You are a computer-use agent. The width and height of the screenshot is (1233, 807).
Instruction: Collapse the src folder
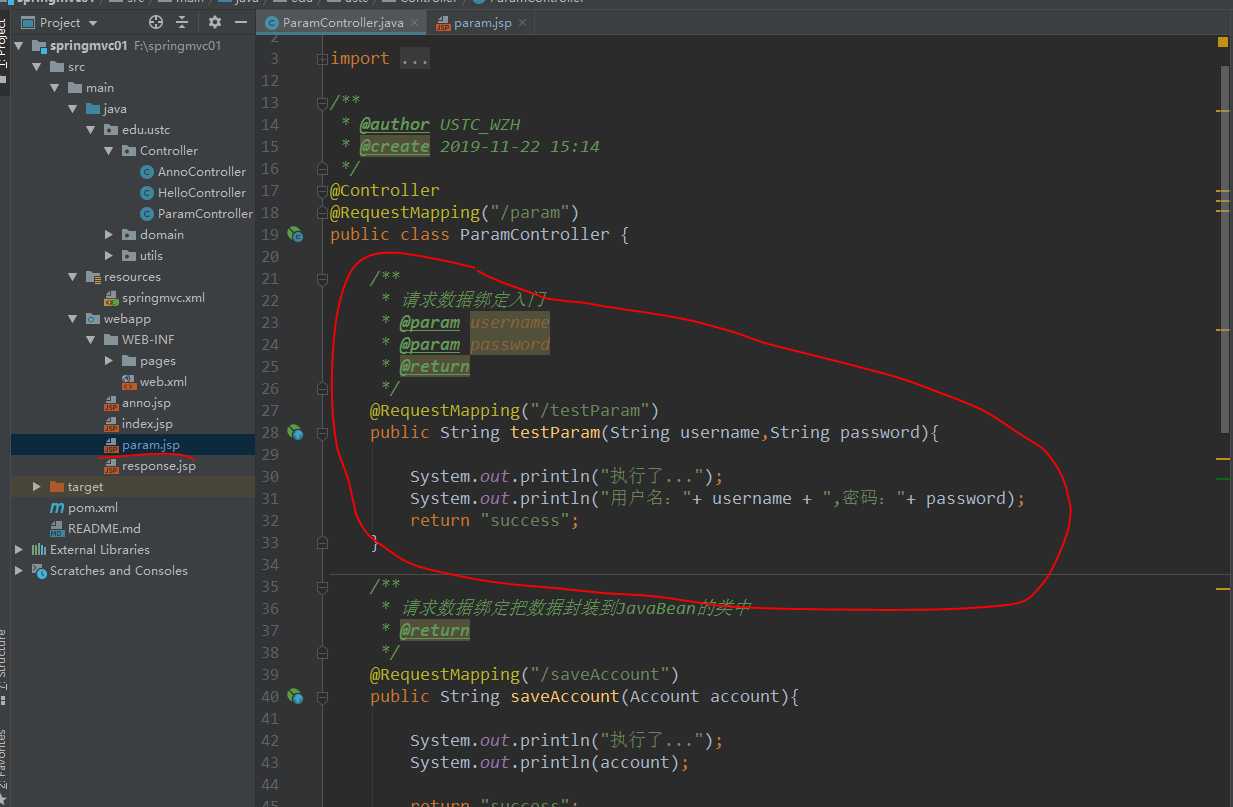point(37,67)
